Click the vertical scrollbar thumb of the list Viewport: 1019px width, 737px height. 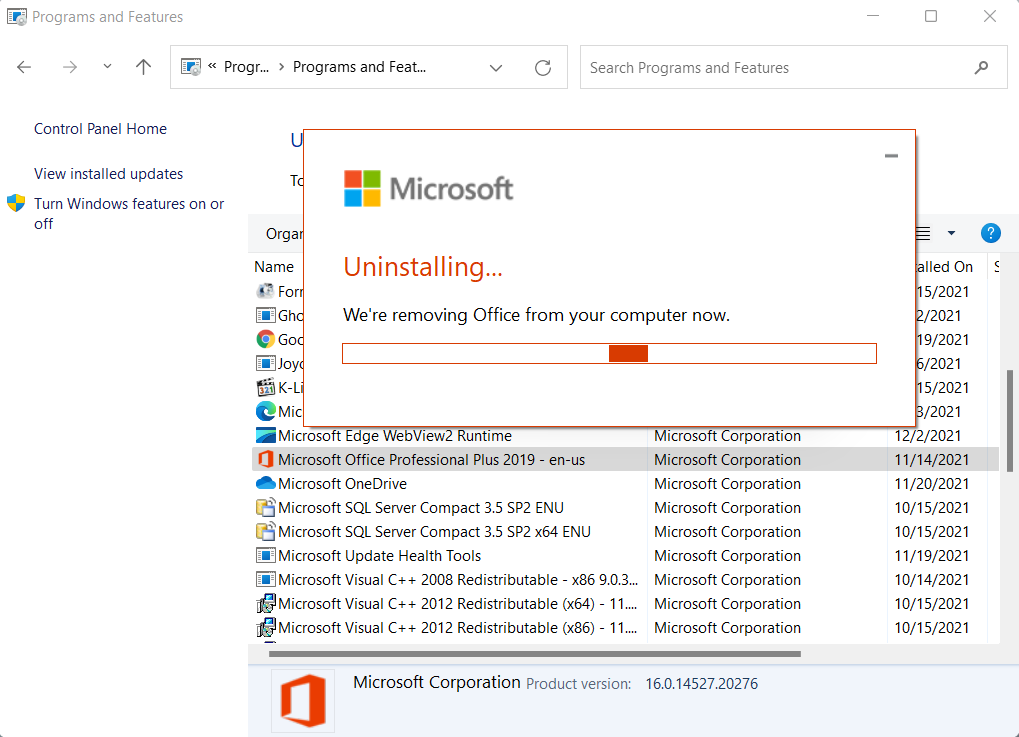pos(1009,421)
